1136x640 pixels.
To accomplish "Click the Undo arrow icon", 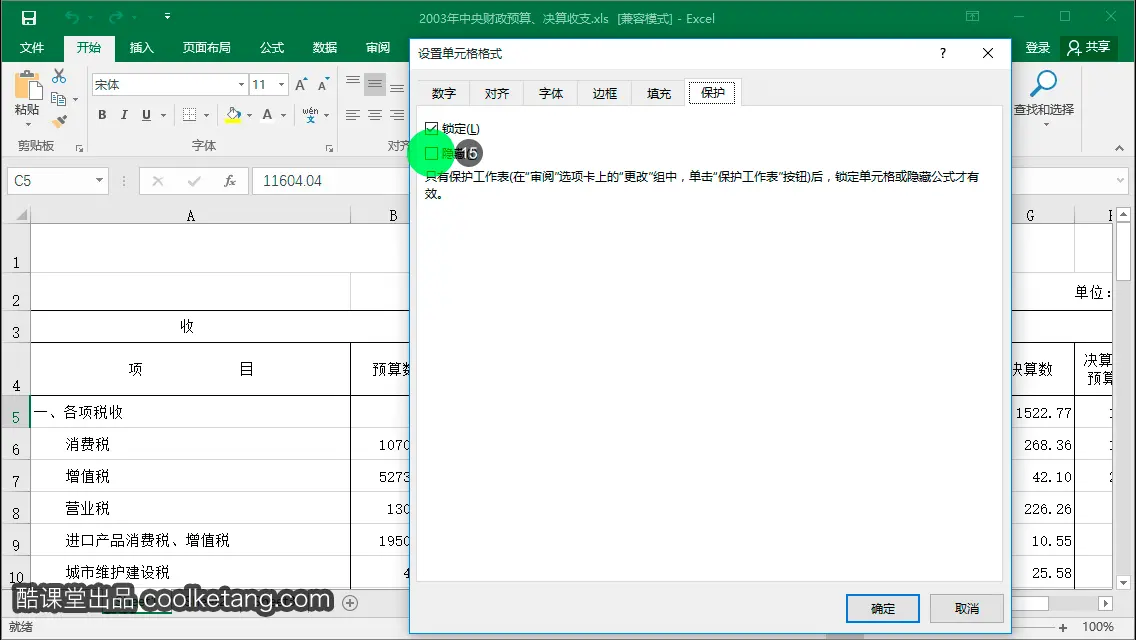I will (71, 17).
